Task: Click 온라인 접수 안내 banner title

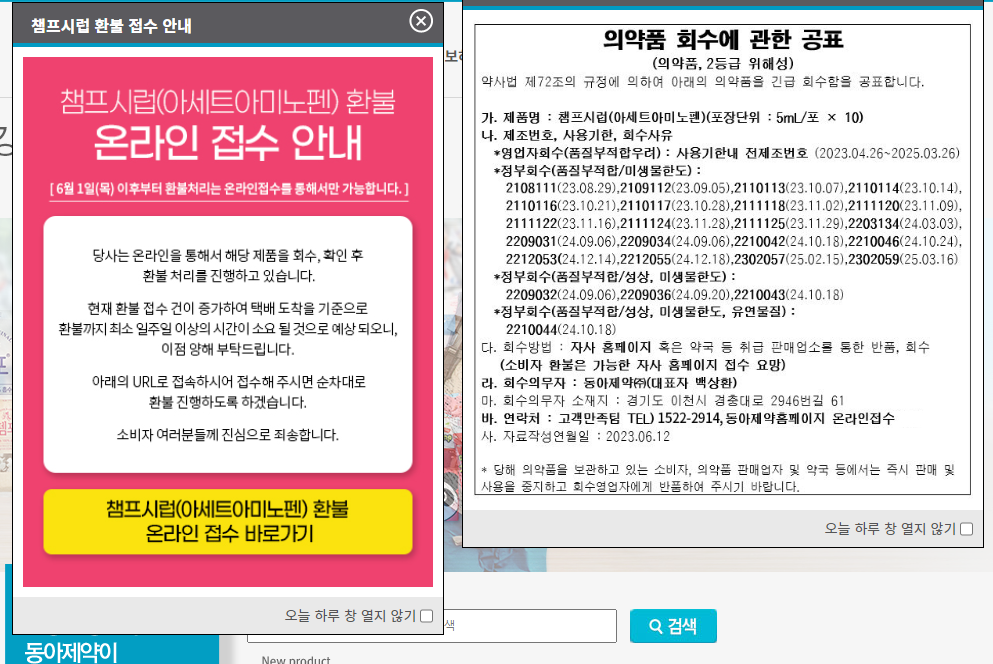Action: (228, 143)
